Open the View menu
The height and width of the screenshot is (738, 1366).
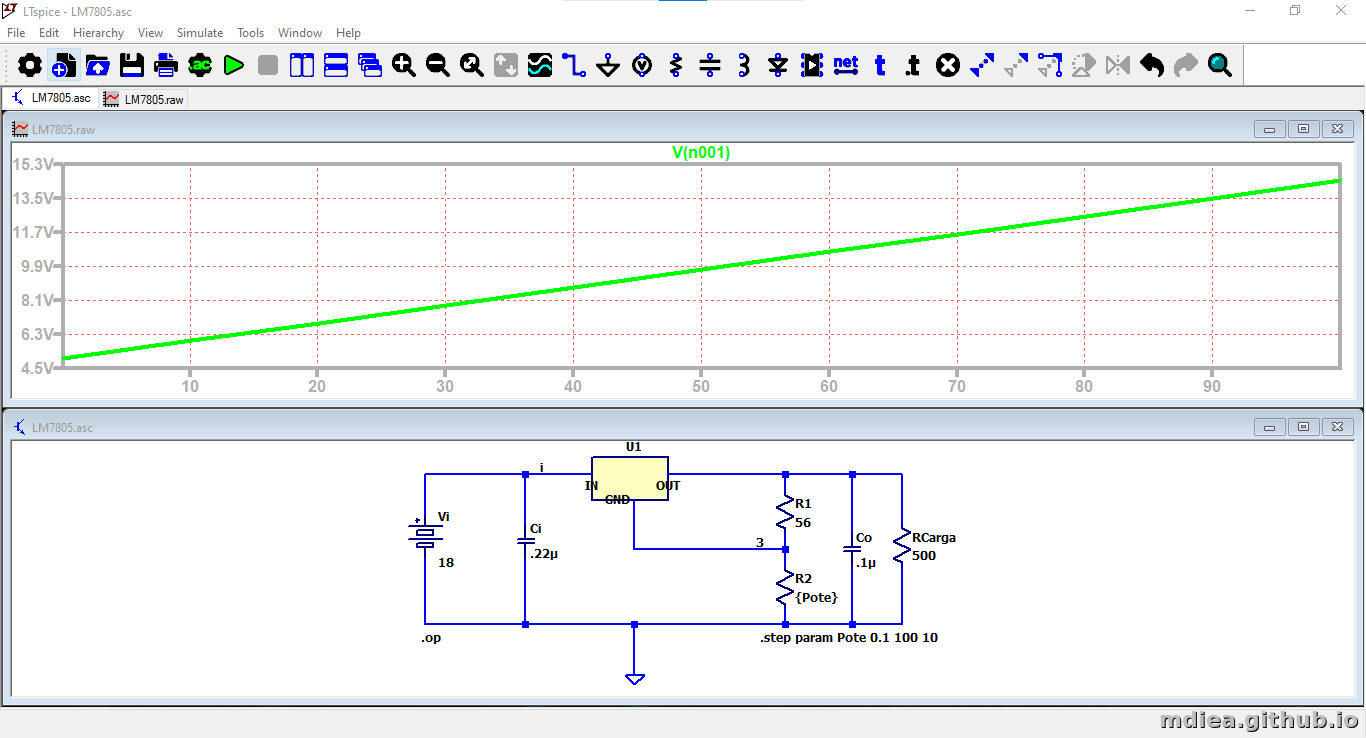[151, 33]
